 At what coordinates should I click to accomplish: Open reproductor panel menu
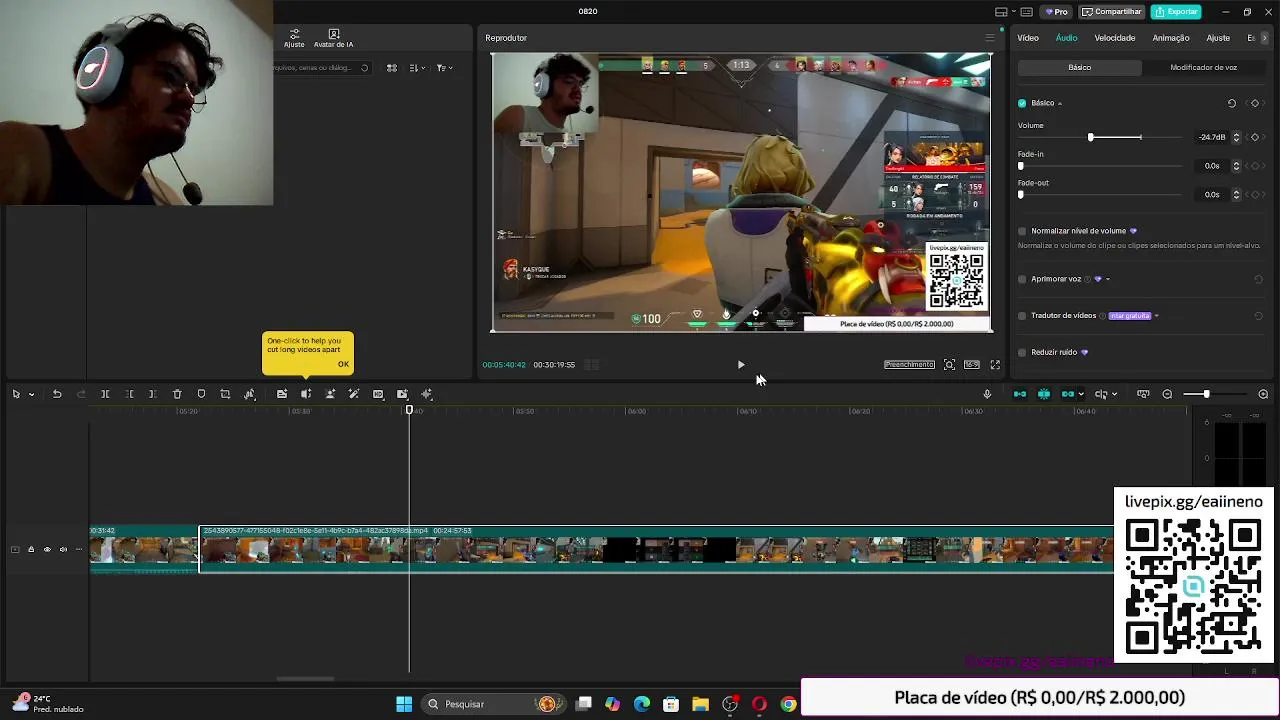(989, 38)
